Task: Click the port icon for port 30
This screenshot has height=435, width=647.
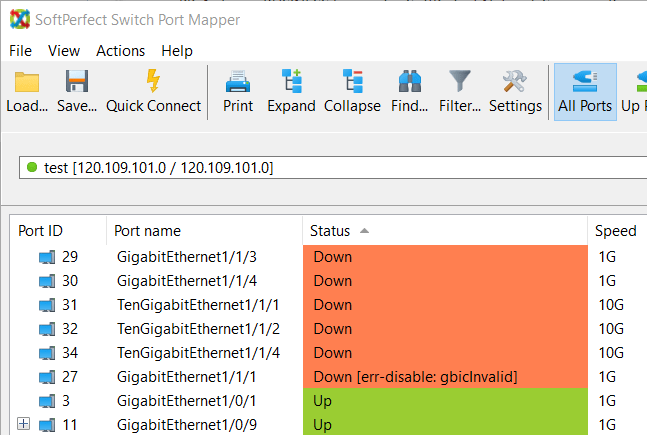Action: [x=47, y=281]
